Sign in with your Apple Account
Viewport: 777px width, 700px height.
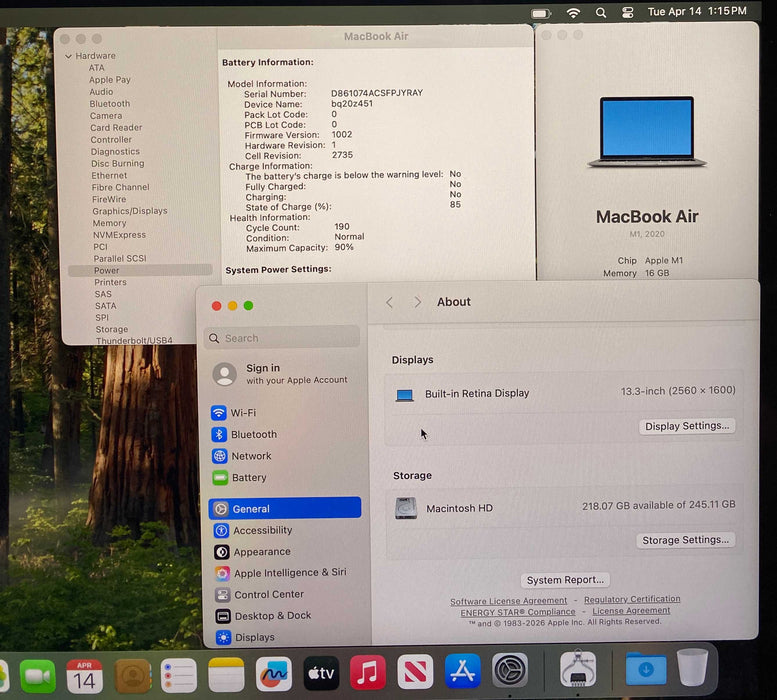pyautogui.click(x=280, y=374)
